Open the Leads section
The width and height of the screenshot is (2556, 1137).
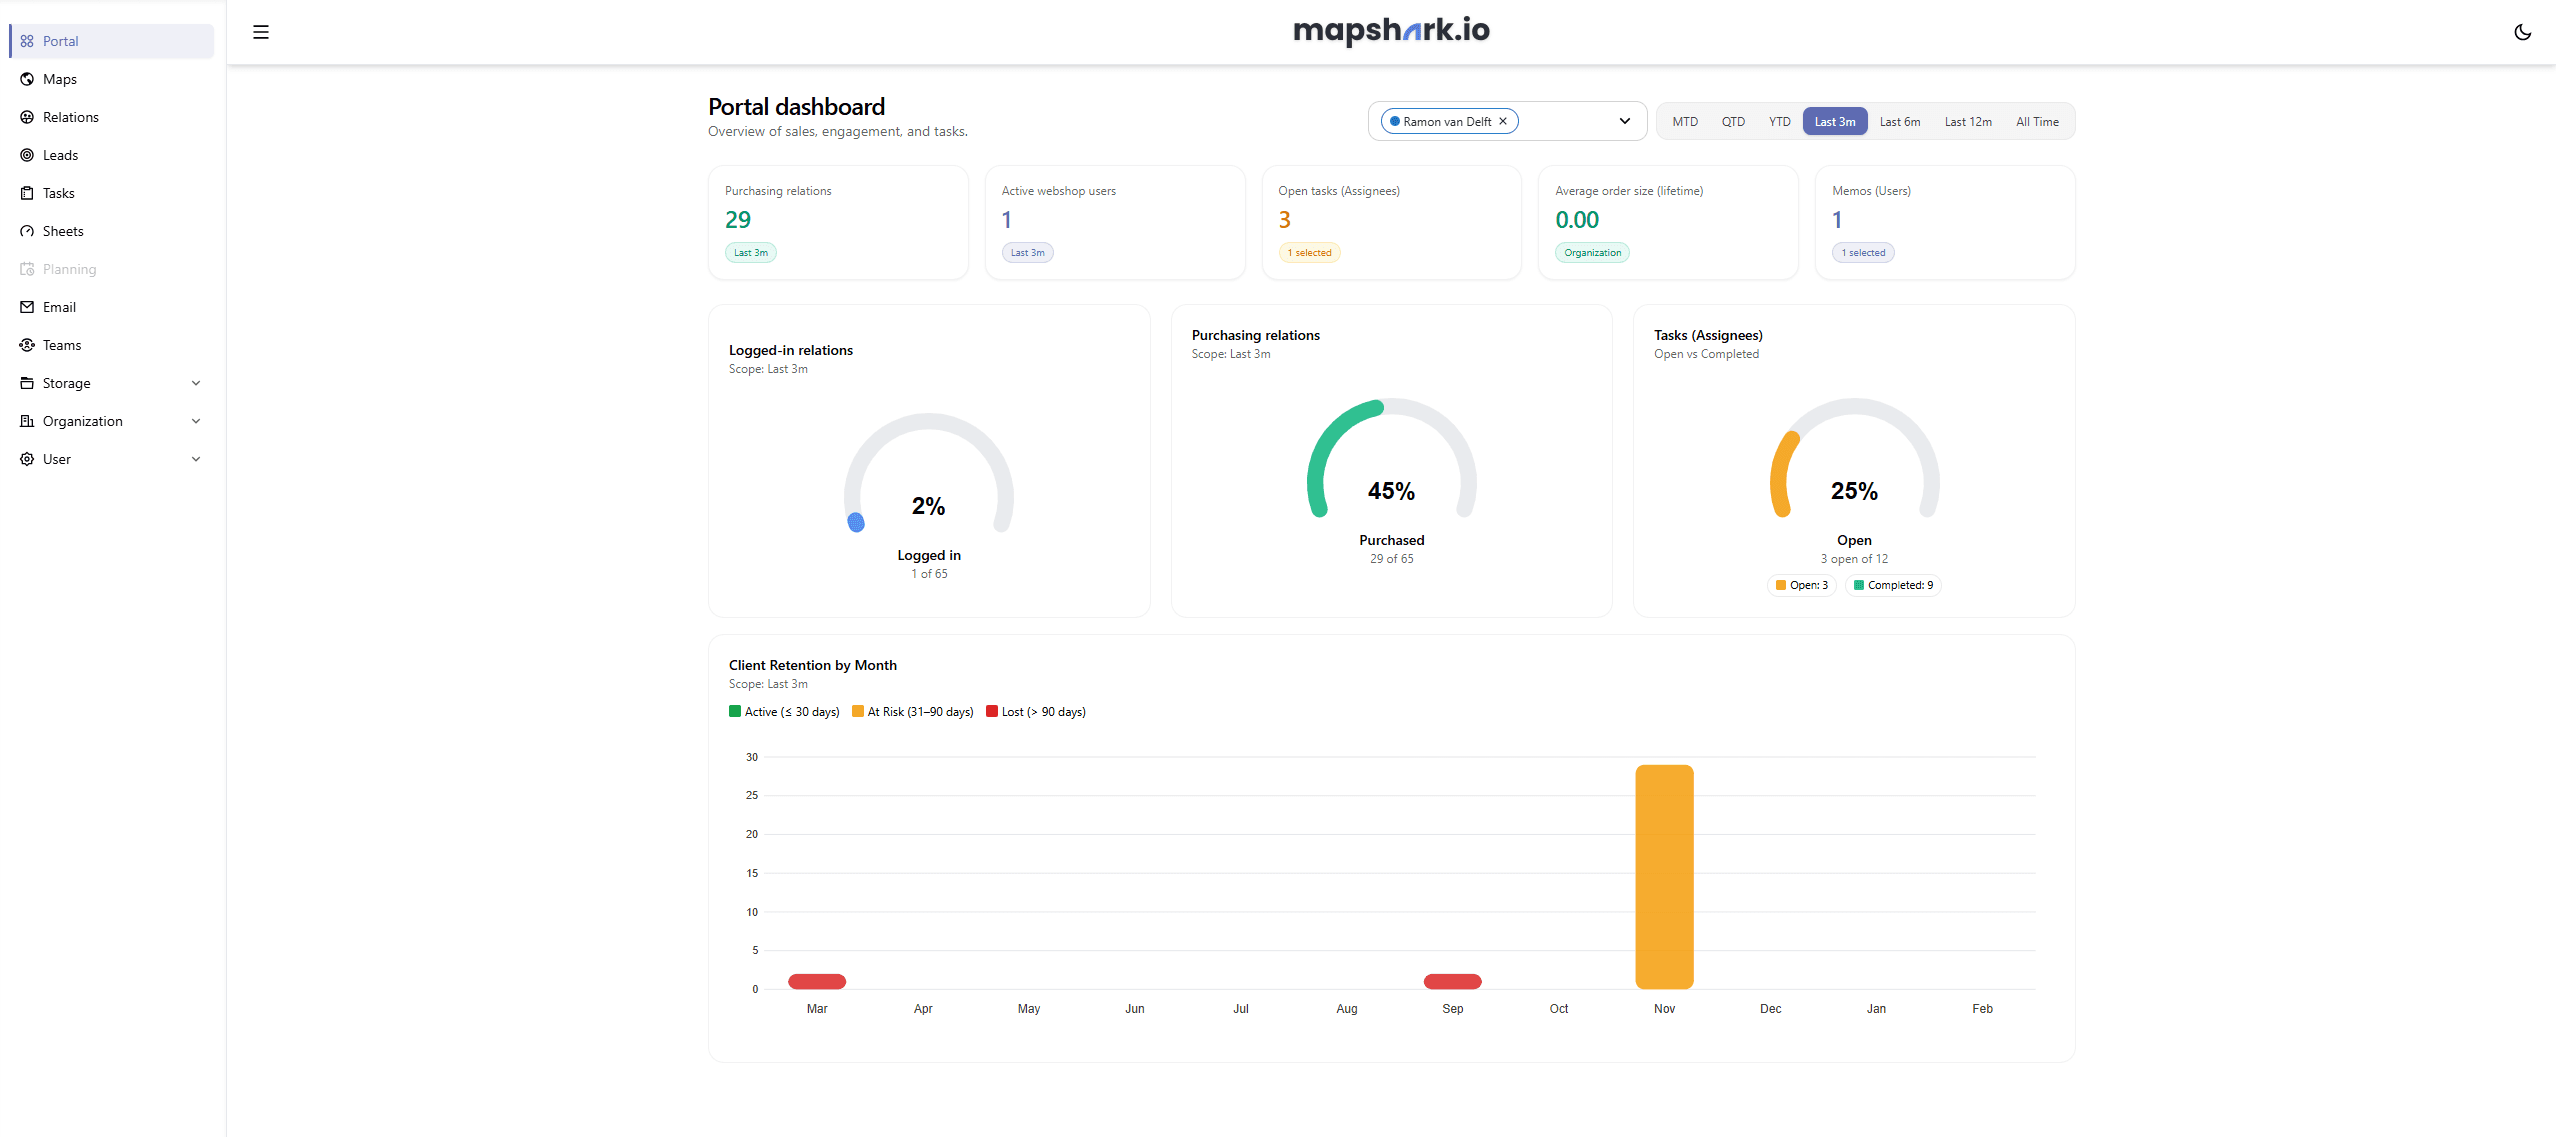point(62,155)
